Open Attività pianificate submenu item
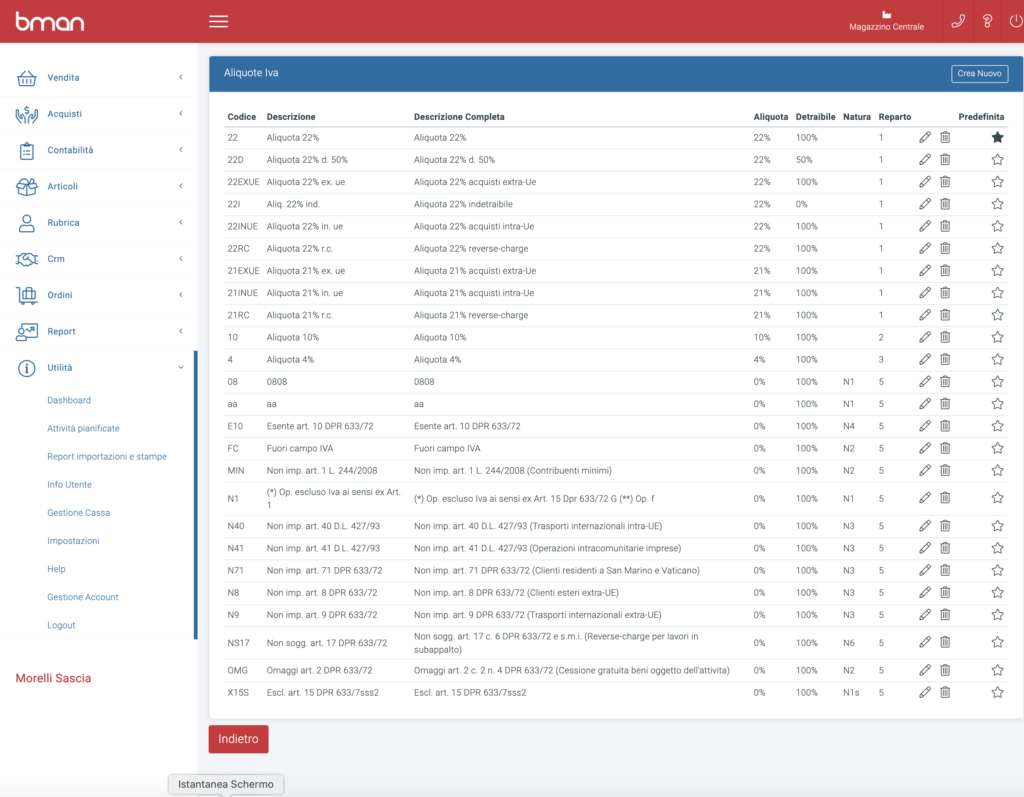The height and width of the screenshot is (797, 1024). (83, 429)
